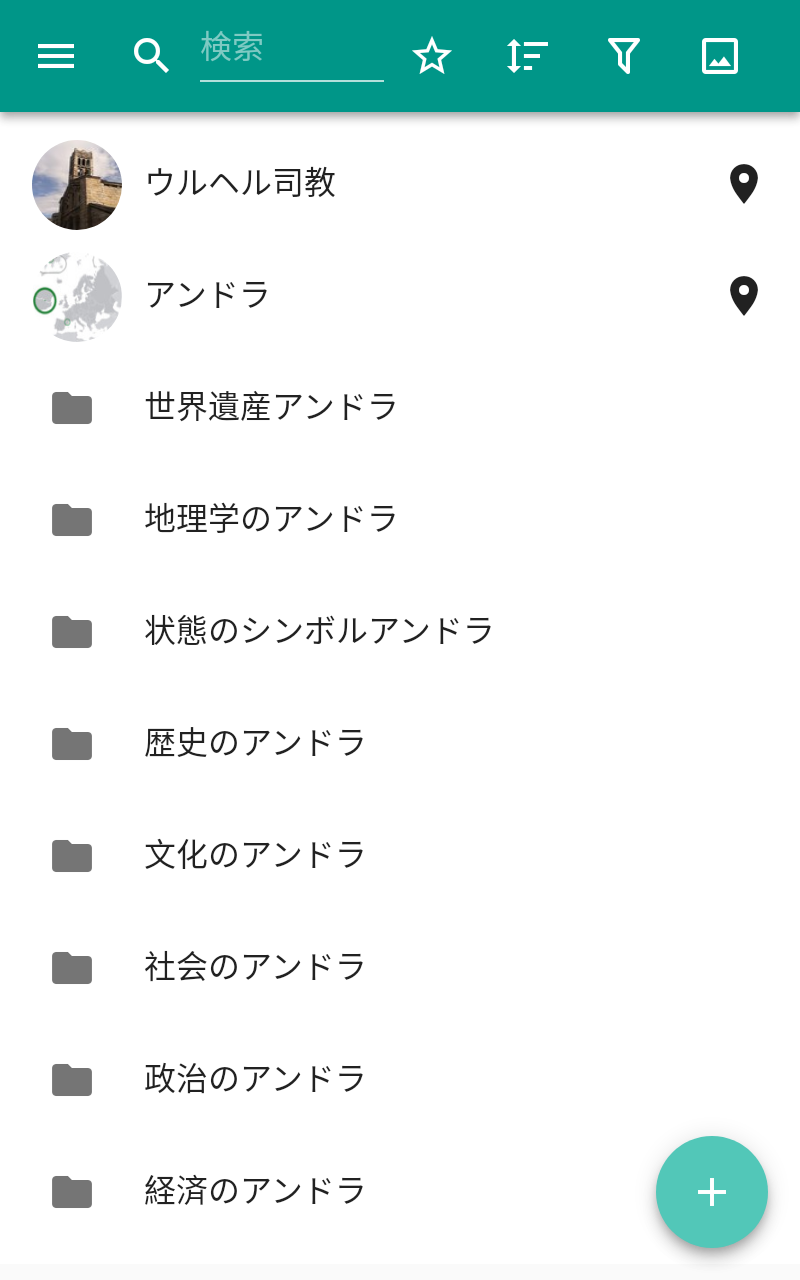Show アンドラ location pin on map
This screenshot has width=800, height=1280.
743,296
